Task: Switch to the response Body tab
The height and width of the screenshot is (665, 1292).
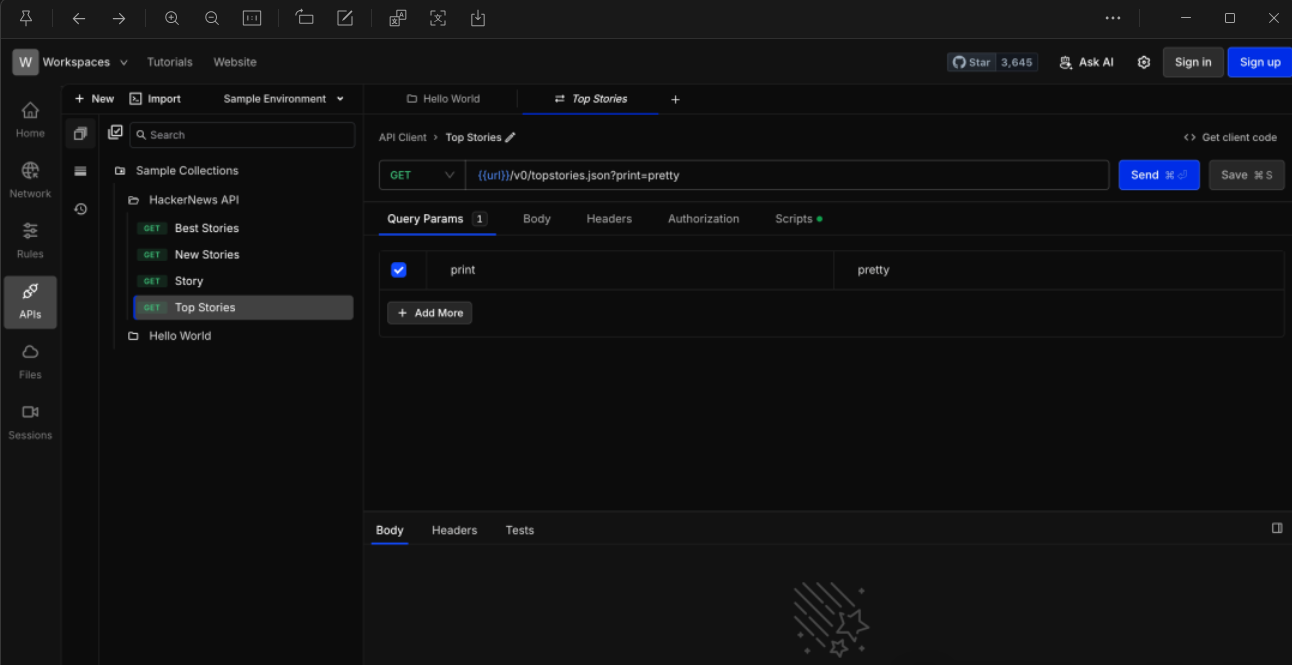Action: [x=390, y=530]
